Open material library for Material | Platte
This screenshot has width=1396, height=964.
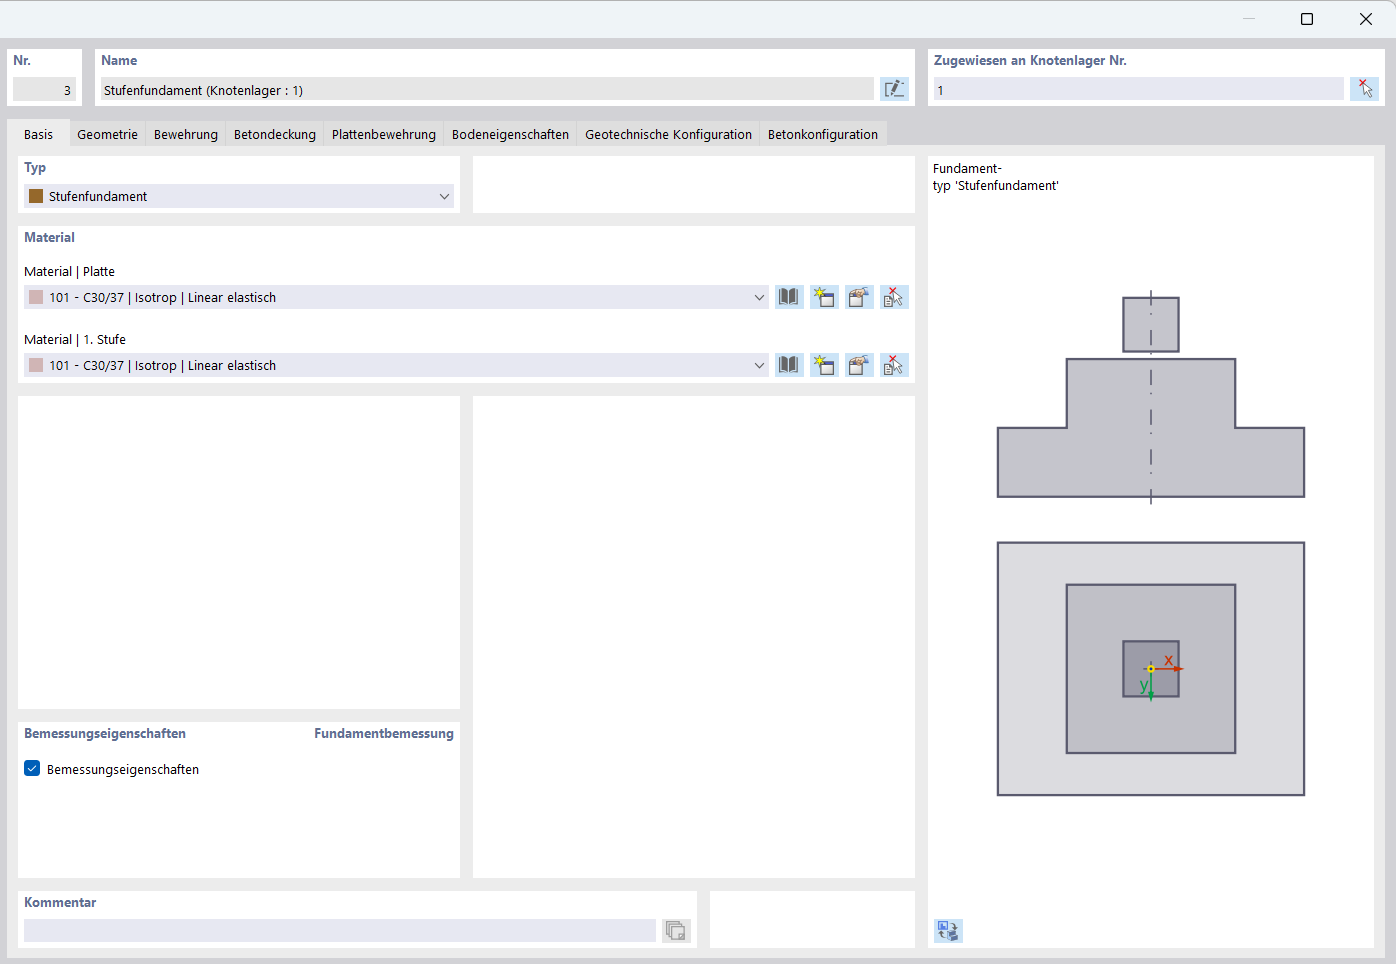[x=789, y=297]
